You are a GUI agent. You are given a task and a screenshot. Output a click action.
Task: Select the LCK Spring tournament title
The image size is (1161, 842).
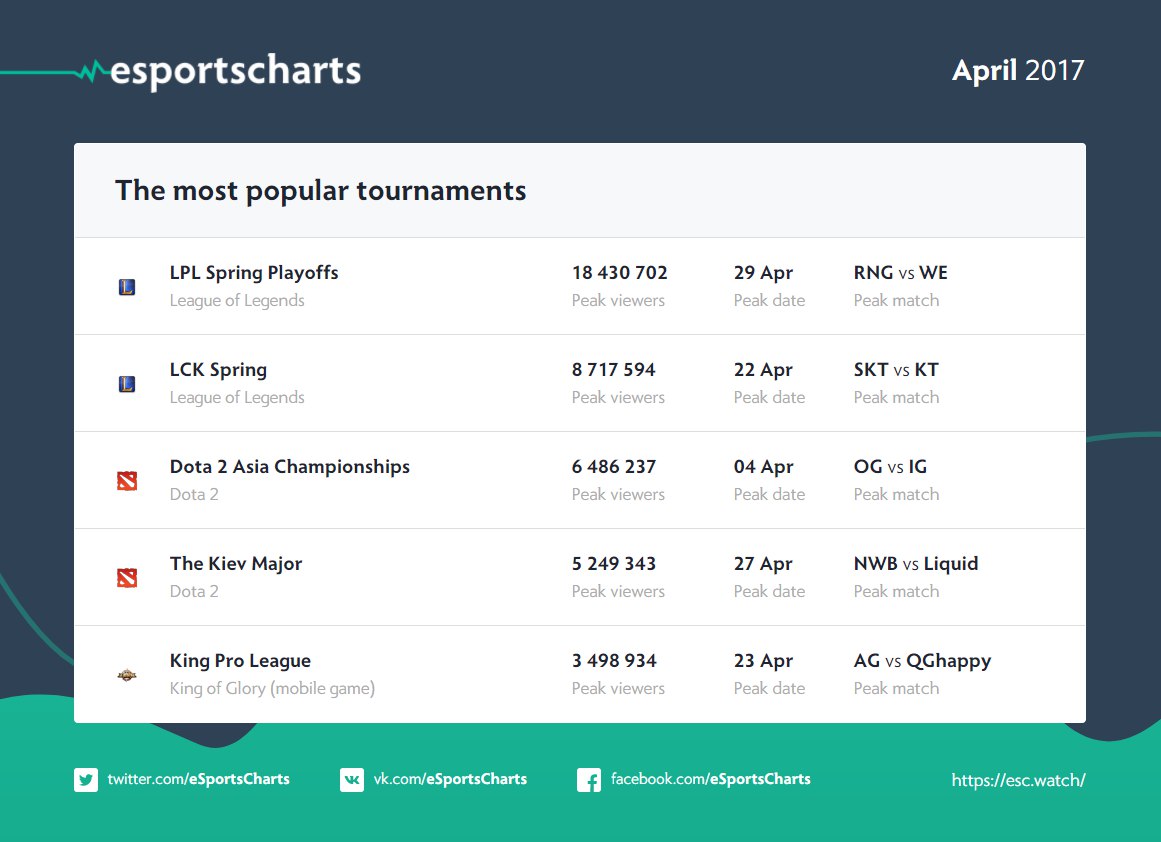click(x=218, y=370)
